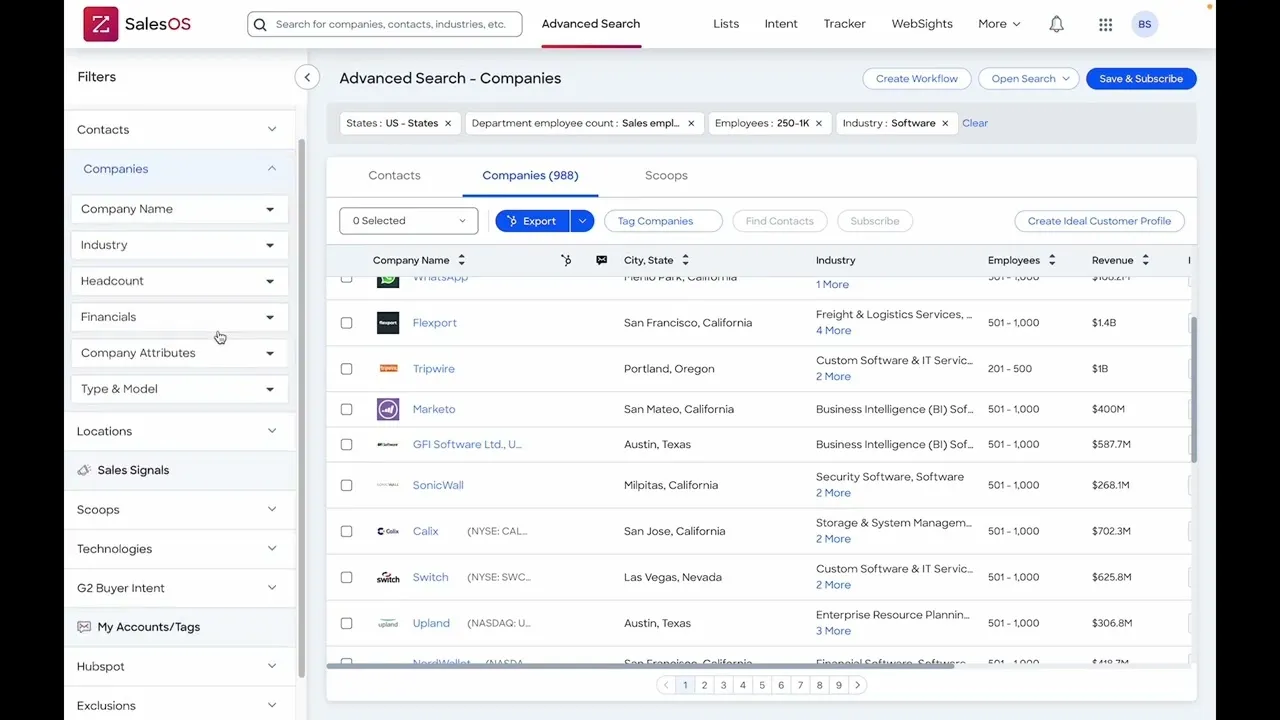Click the companies search input field

384,23
